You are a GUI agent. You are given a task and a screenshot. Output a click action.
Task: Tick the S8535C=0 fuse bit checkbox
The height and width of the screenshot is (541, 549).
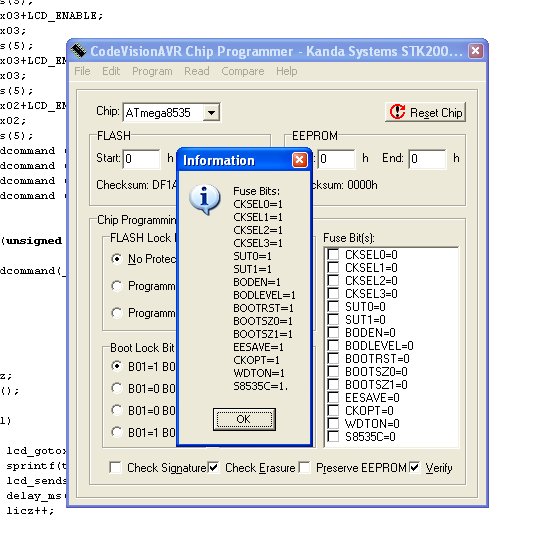tap(333, 436)
